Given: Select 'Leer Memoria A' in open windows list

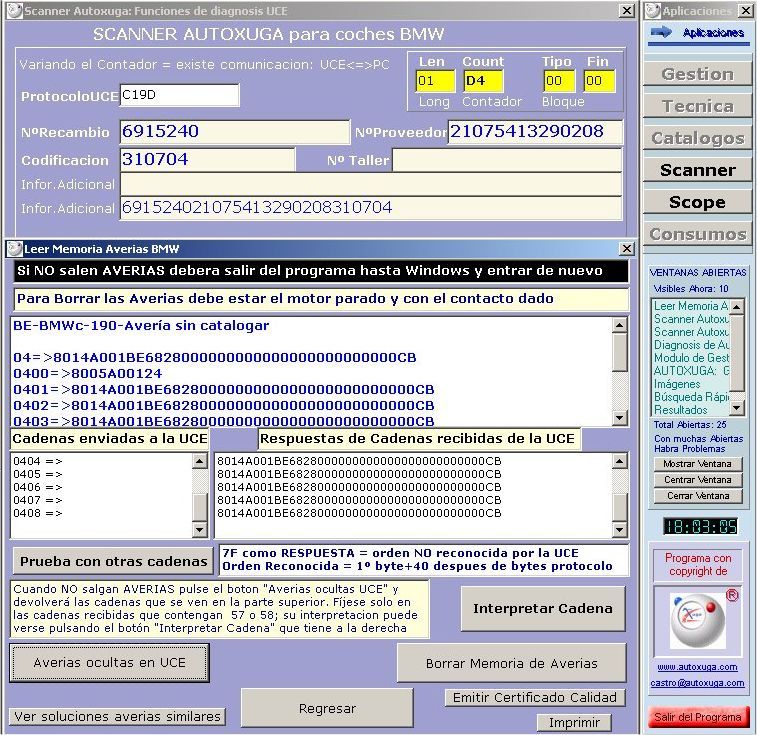Looking at the screenshot, I should (x=691, y=306).
